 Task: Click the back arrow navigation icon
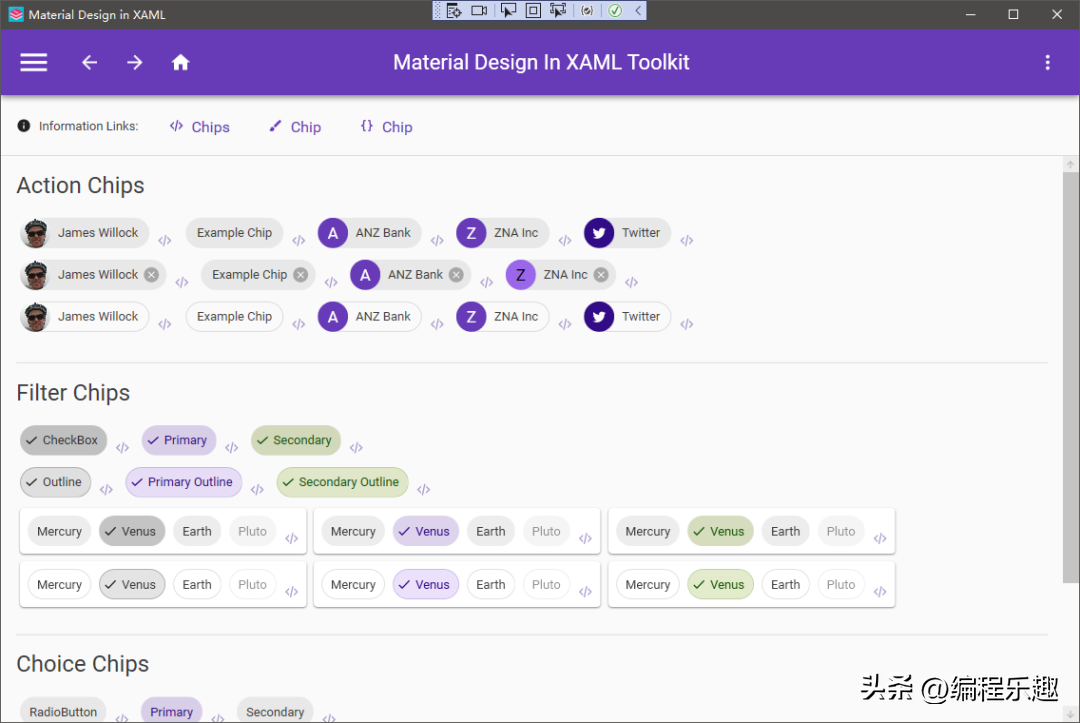tap(89, 62)
